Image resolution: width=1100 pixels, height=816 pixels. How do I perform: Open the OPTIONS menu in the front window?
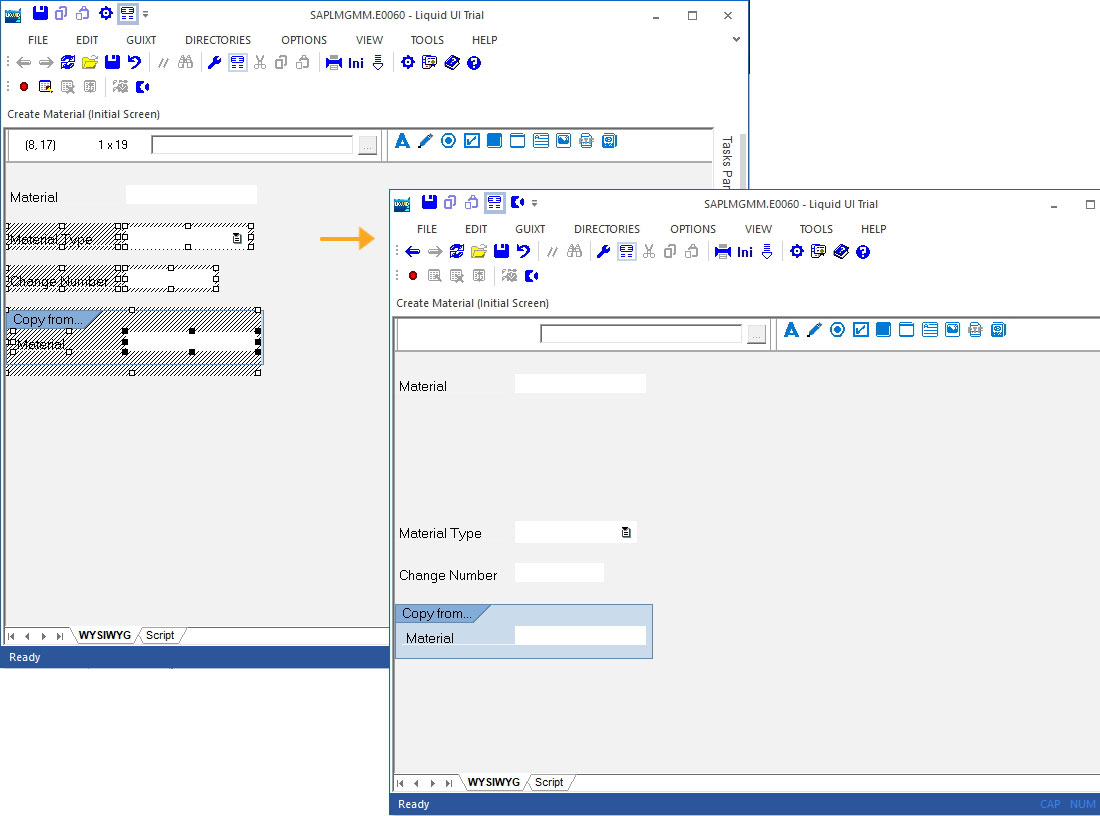692,229
